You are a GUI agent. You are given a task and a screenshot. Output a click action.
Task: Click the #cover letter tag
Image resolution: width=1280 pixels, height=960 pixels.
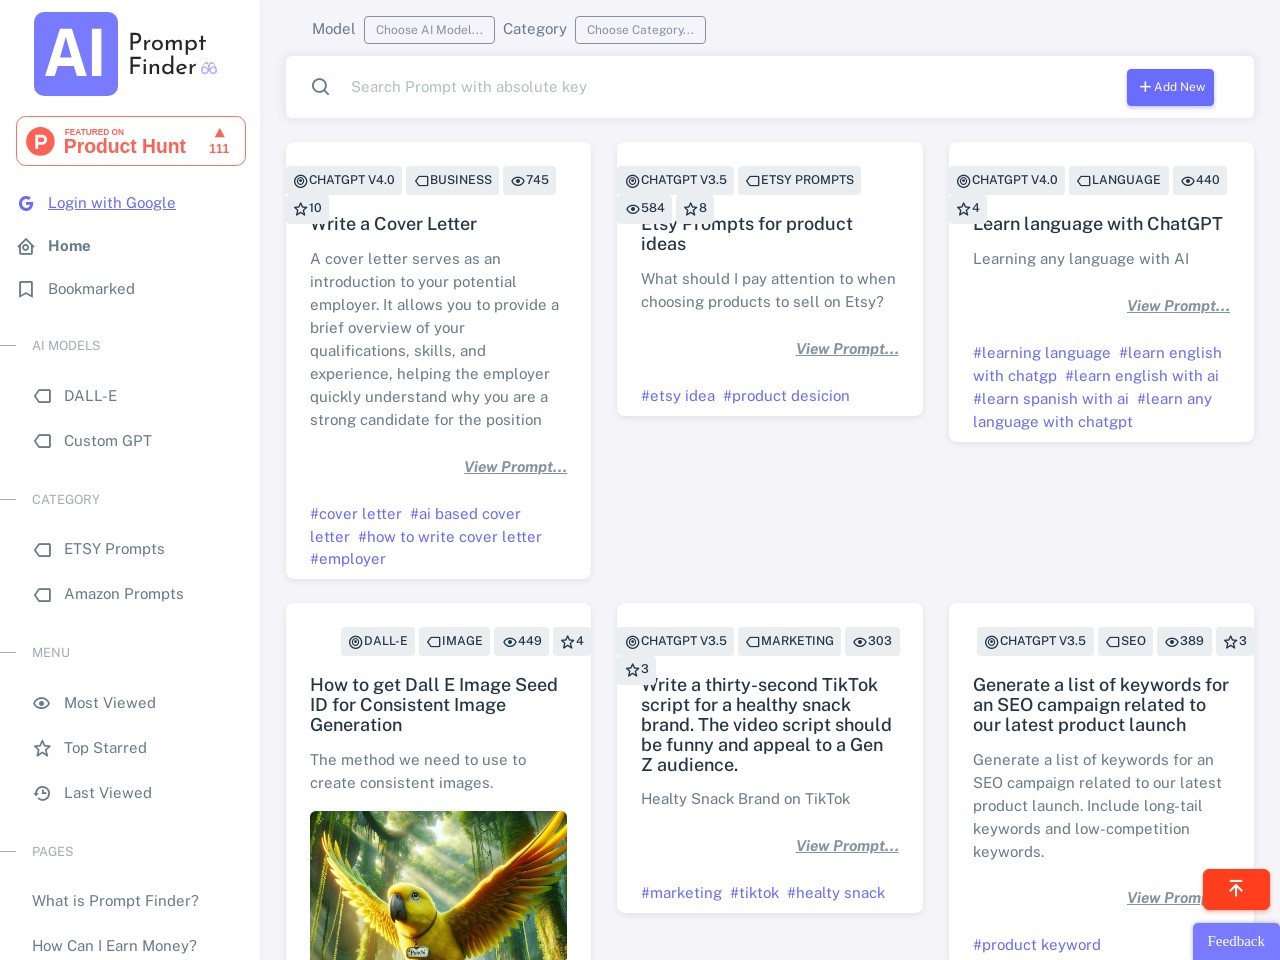pyautogui.click(x=356, y=514)
